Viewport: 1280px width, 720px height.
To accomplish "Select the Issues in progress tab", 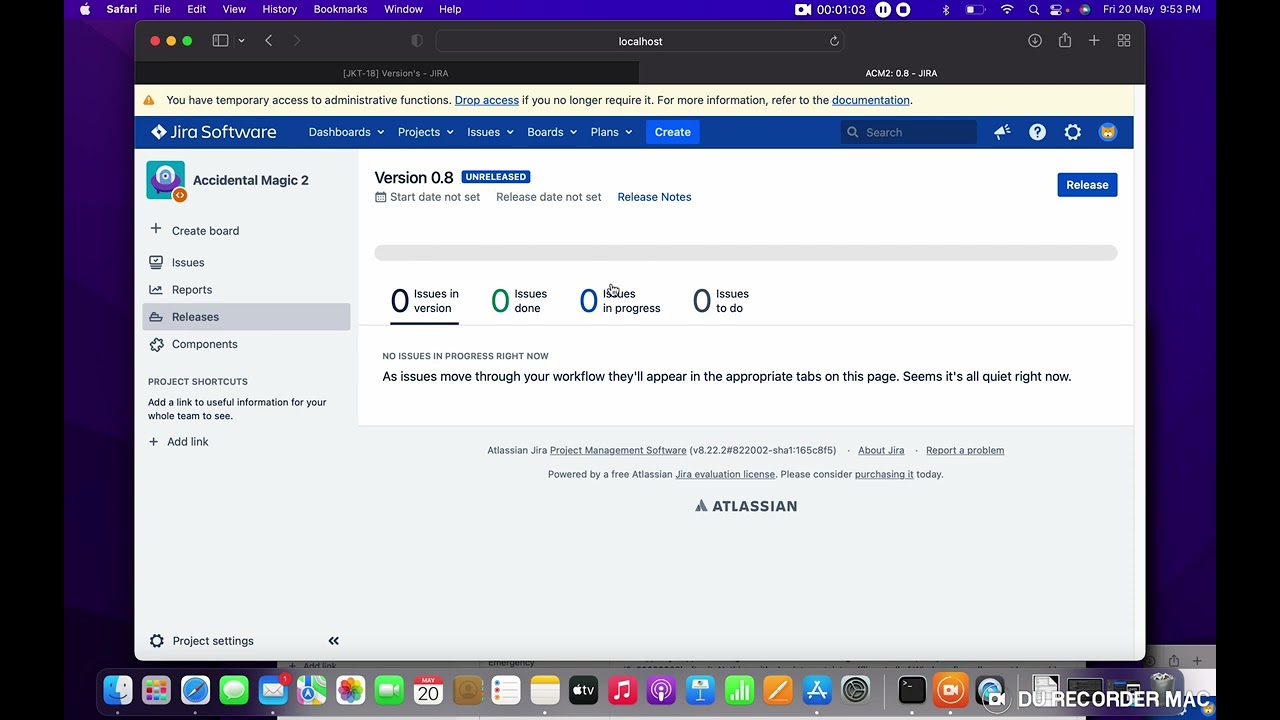I will (620, 301).
